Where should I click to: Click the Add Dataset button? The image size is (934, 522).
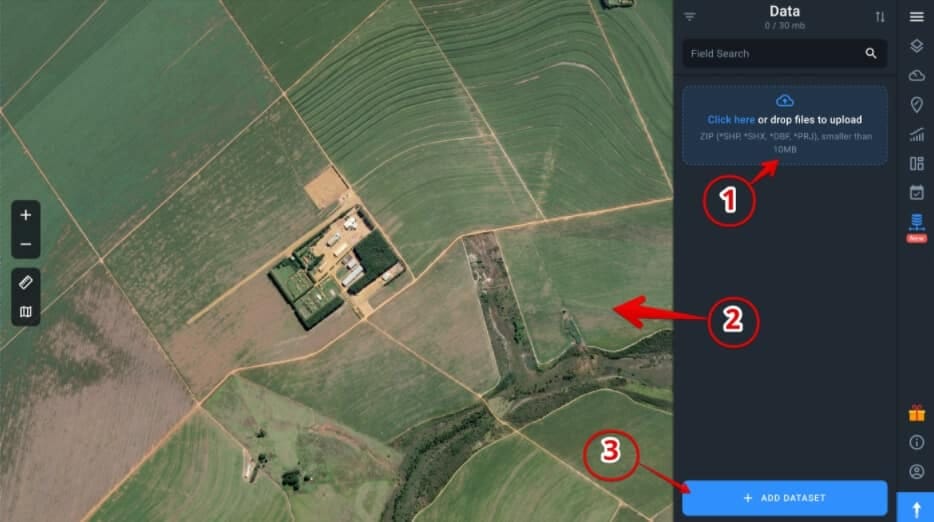click(x=784, y=498)
